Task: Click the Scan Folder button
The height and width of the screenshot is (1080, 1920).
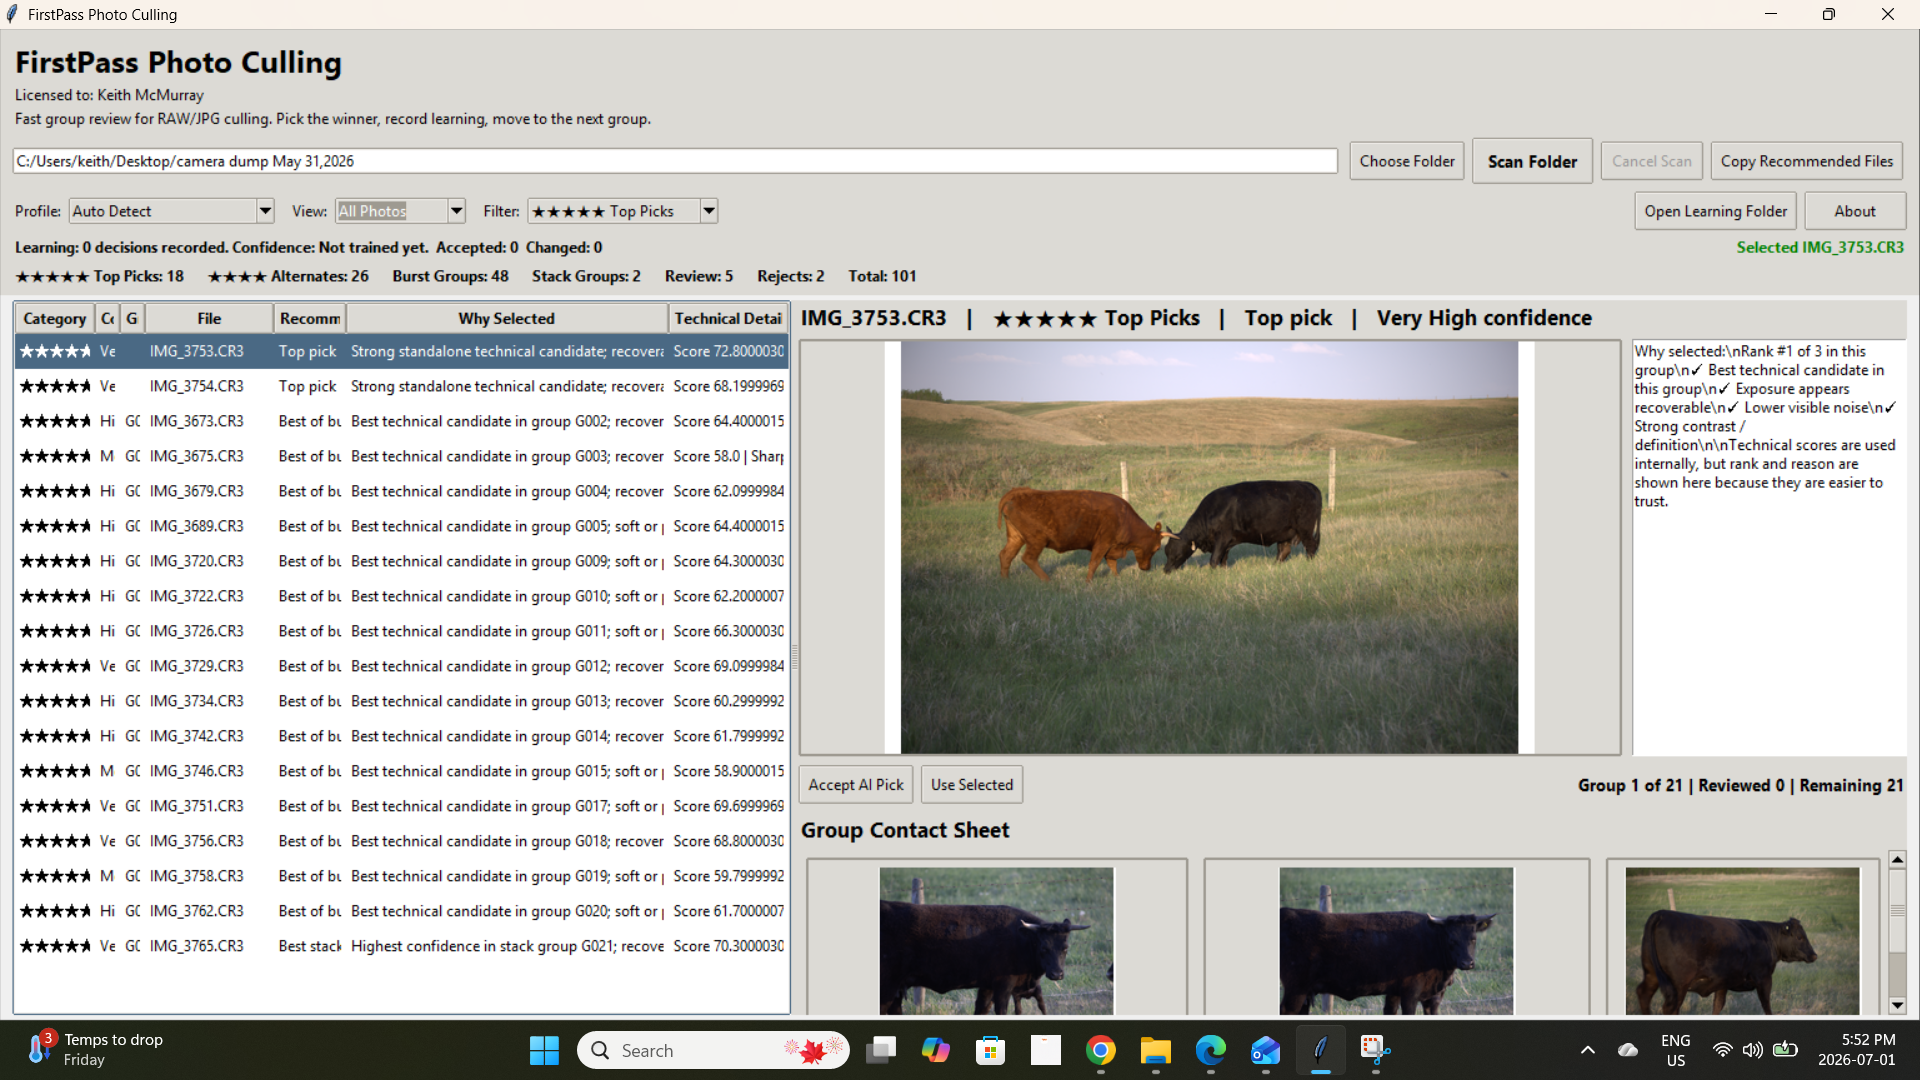Action: coord(1532,161)
